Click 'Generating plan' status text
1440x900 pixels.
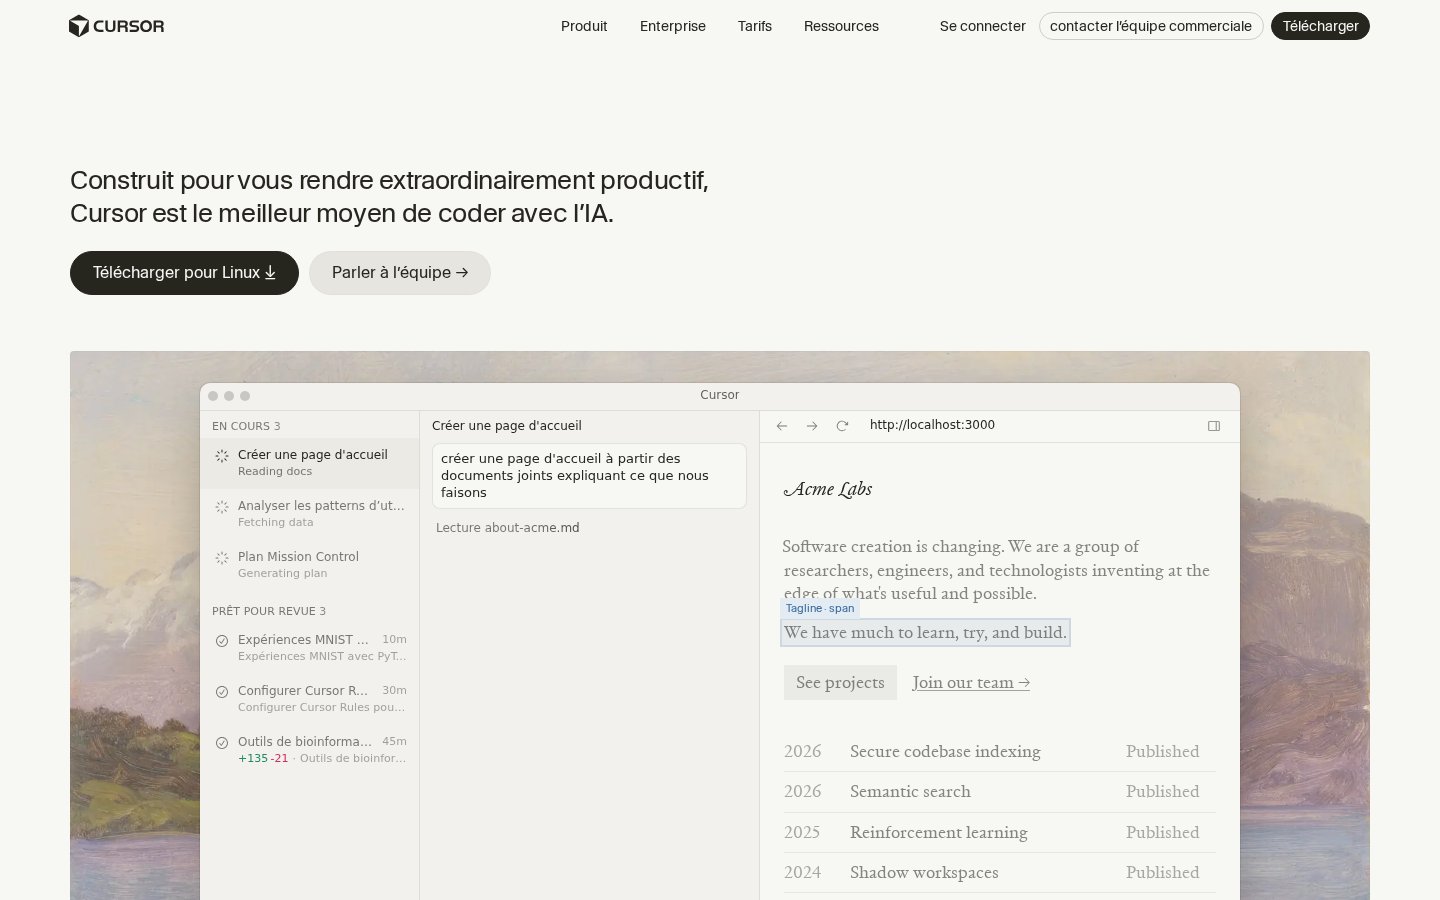pos(283,574)
